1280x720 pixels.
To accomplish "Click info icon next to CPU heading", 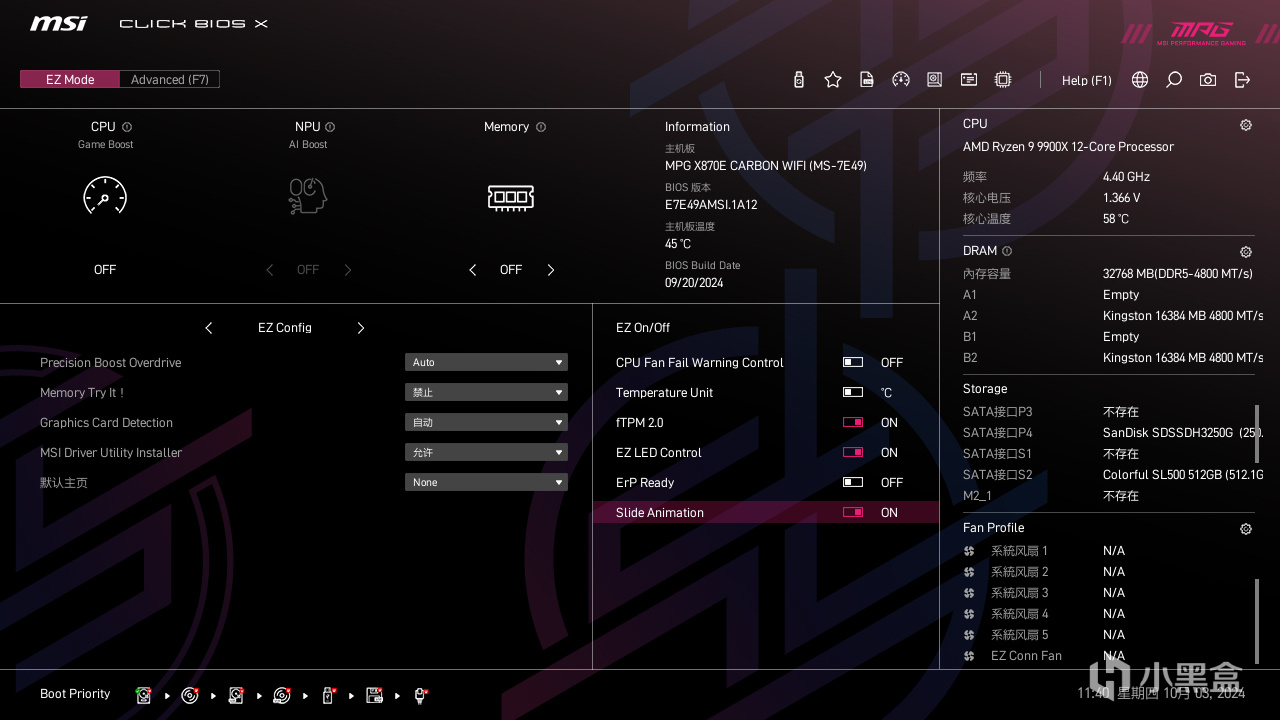I will [127, 127].
